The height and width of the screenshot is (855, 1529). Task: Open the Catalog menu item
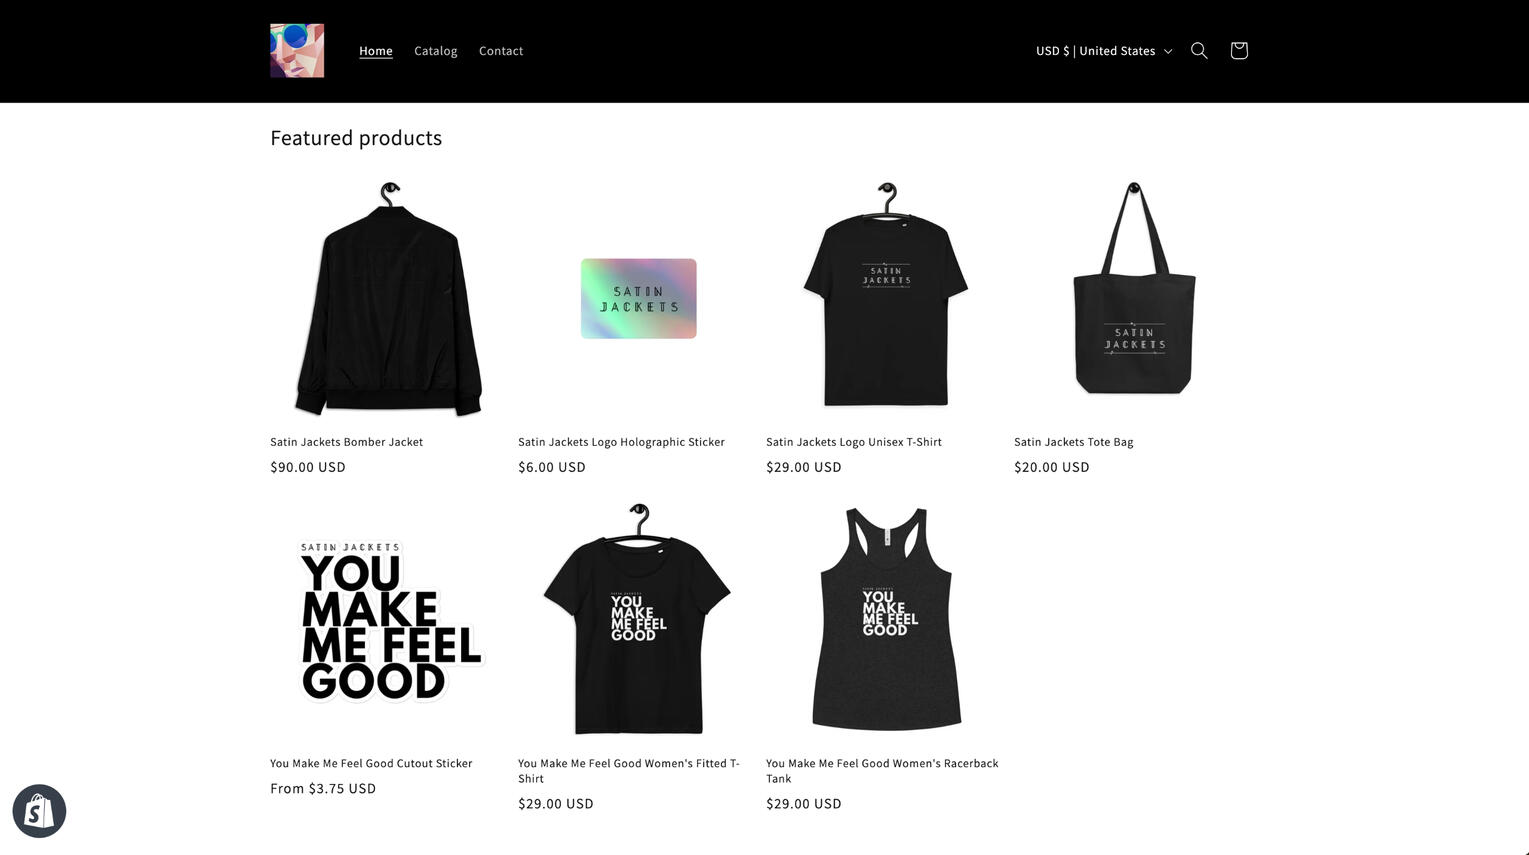(436, 51)
